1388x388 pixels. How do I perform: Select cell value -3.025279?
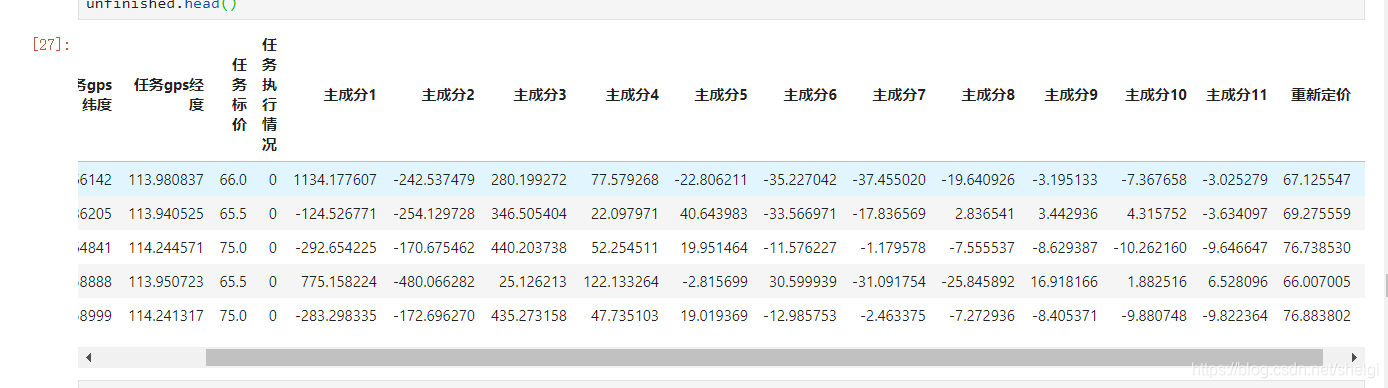pyautogui.click(x=1234, y=180)
